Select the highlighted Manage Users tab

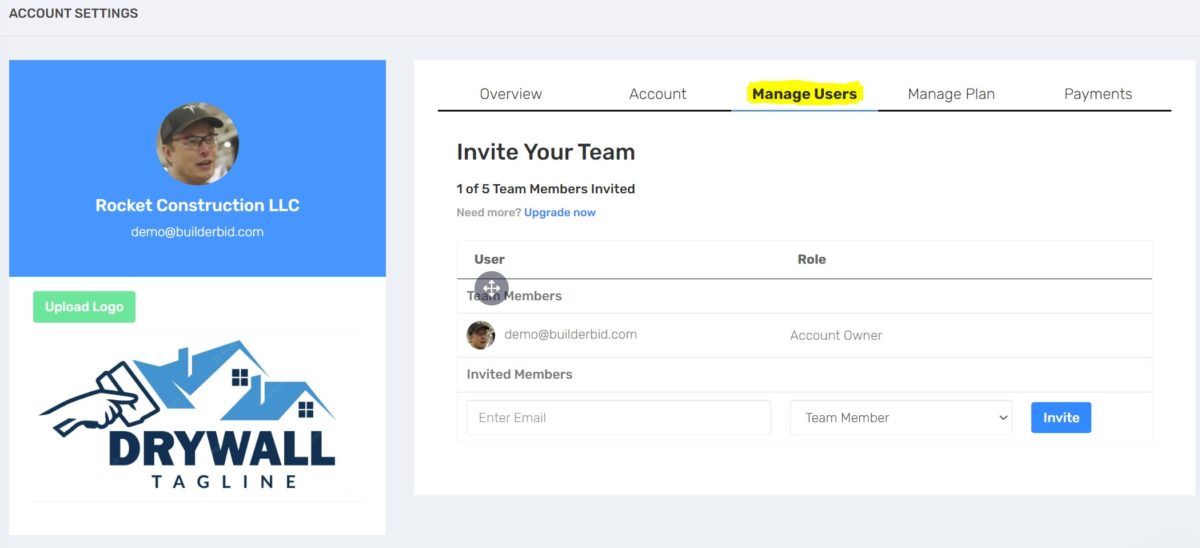[804, 94]
